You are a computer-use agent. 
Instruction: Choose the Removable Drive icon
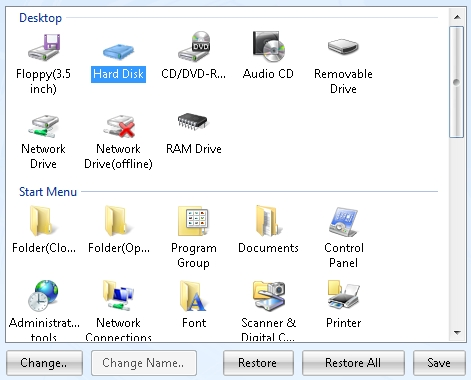(x=343, y=46)
